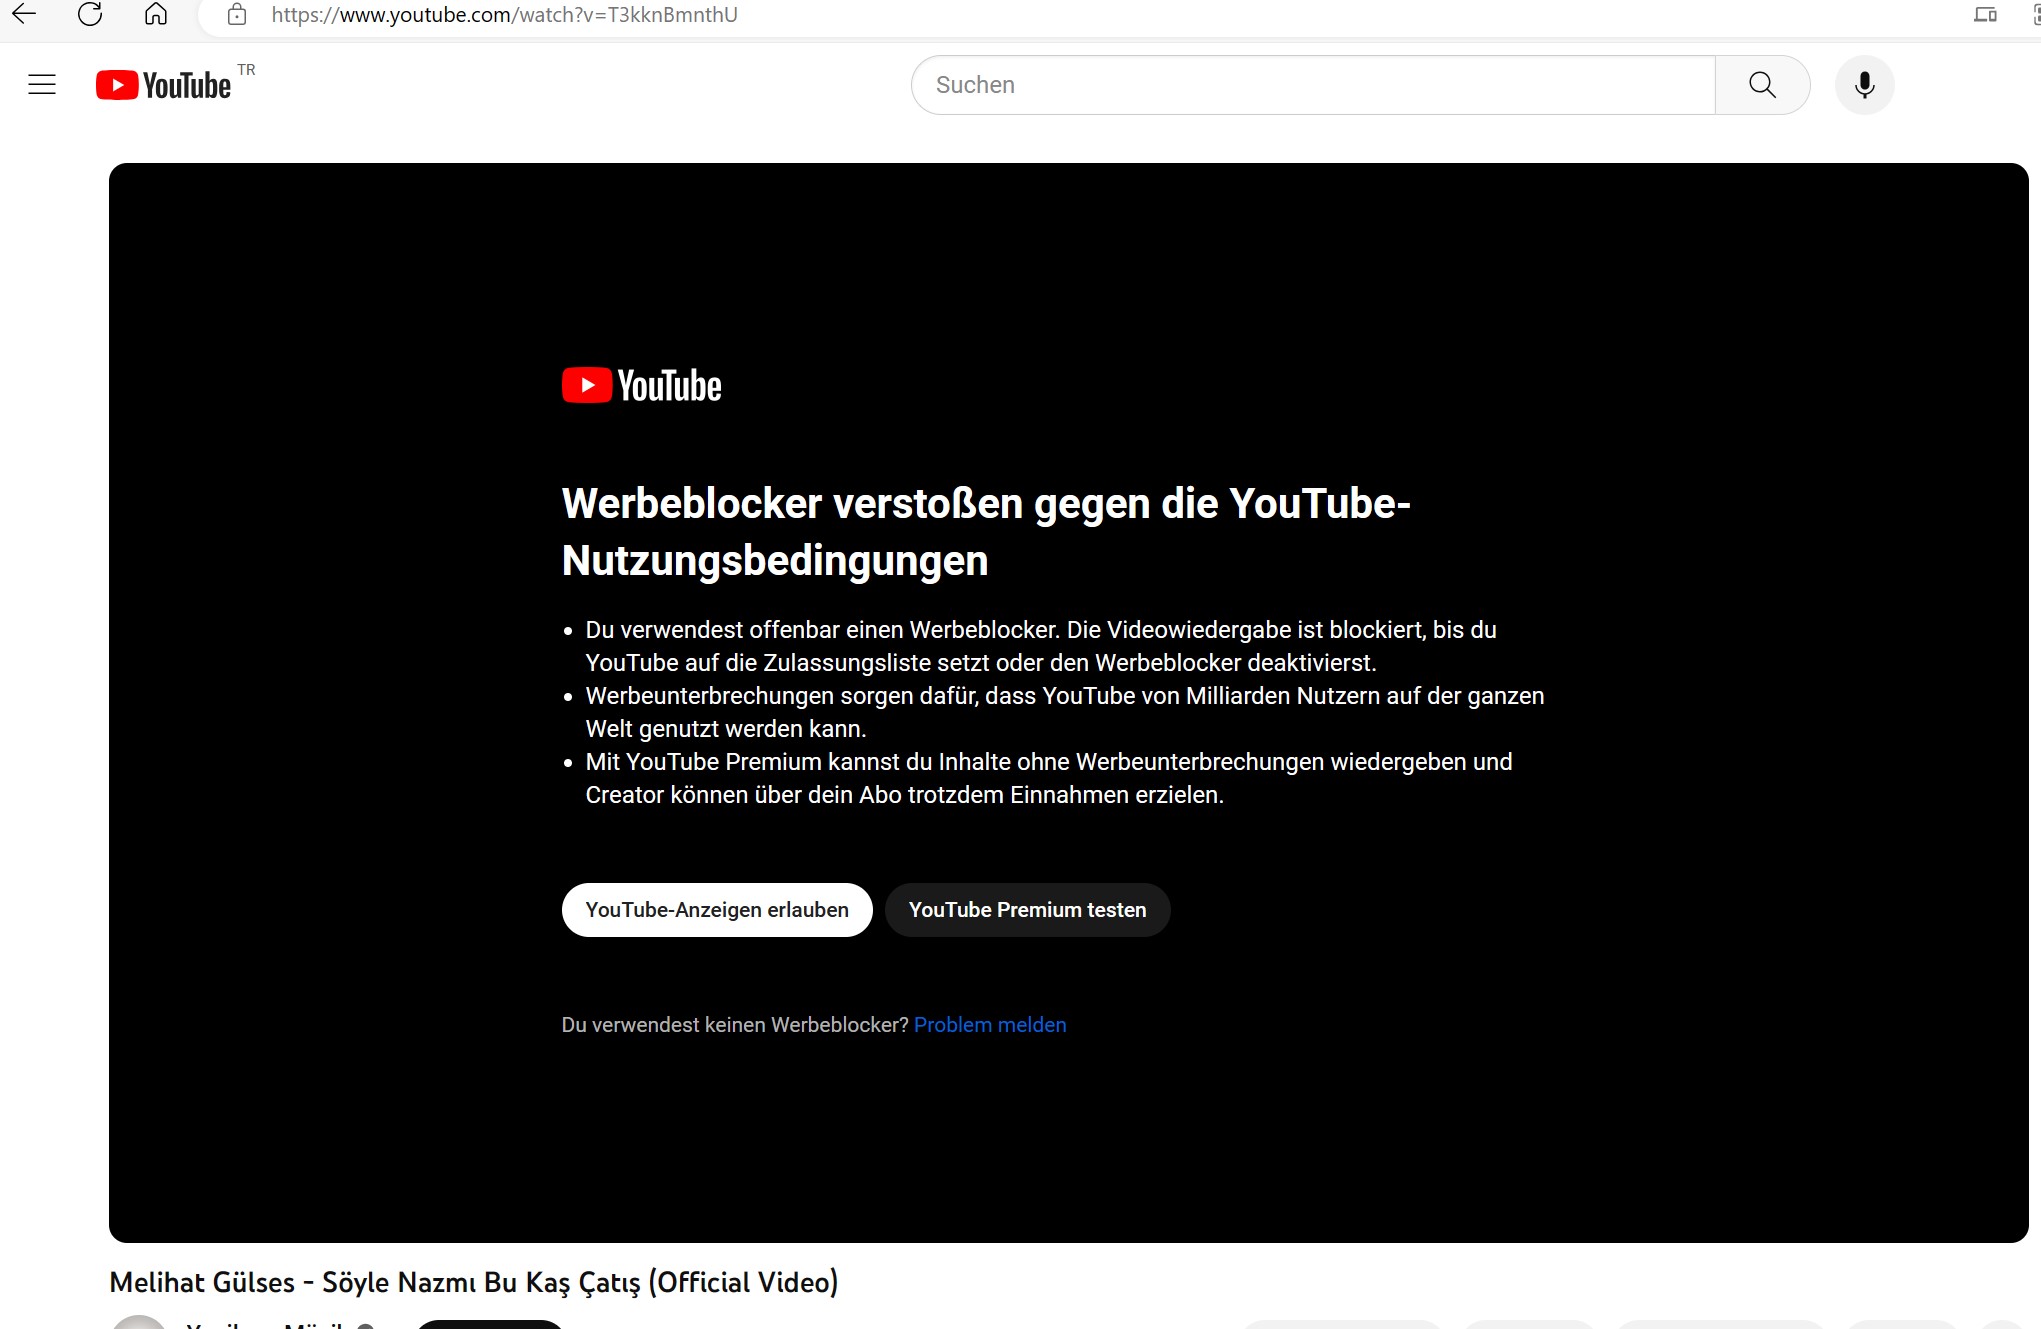Screen dimensions: 2041x1329
Task: Click the YouTube logo inside the blocker message
Action: click(641, 386)
